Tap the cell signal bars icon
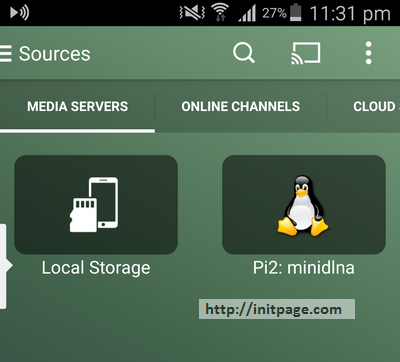 coord(247,13)
